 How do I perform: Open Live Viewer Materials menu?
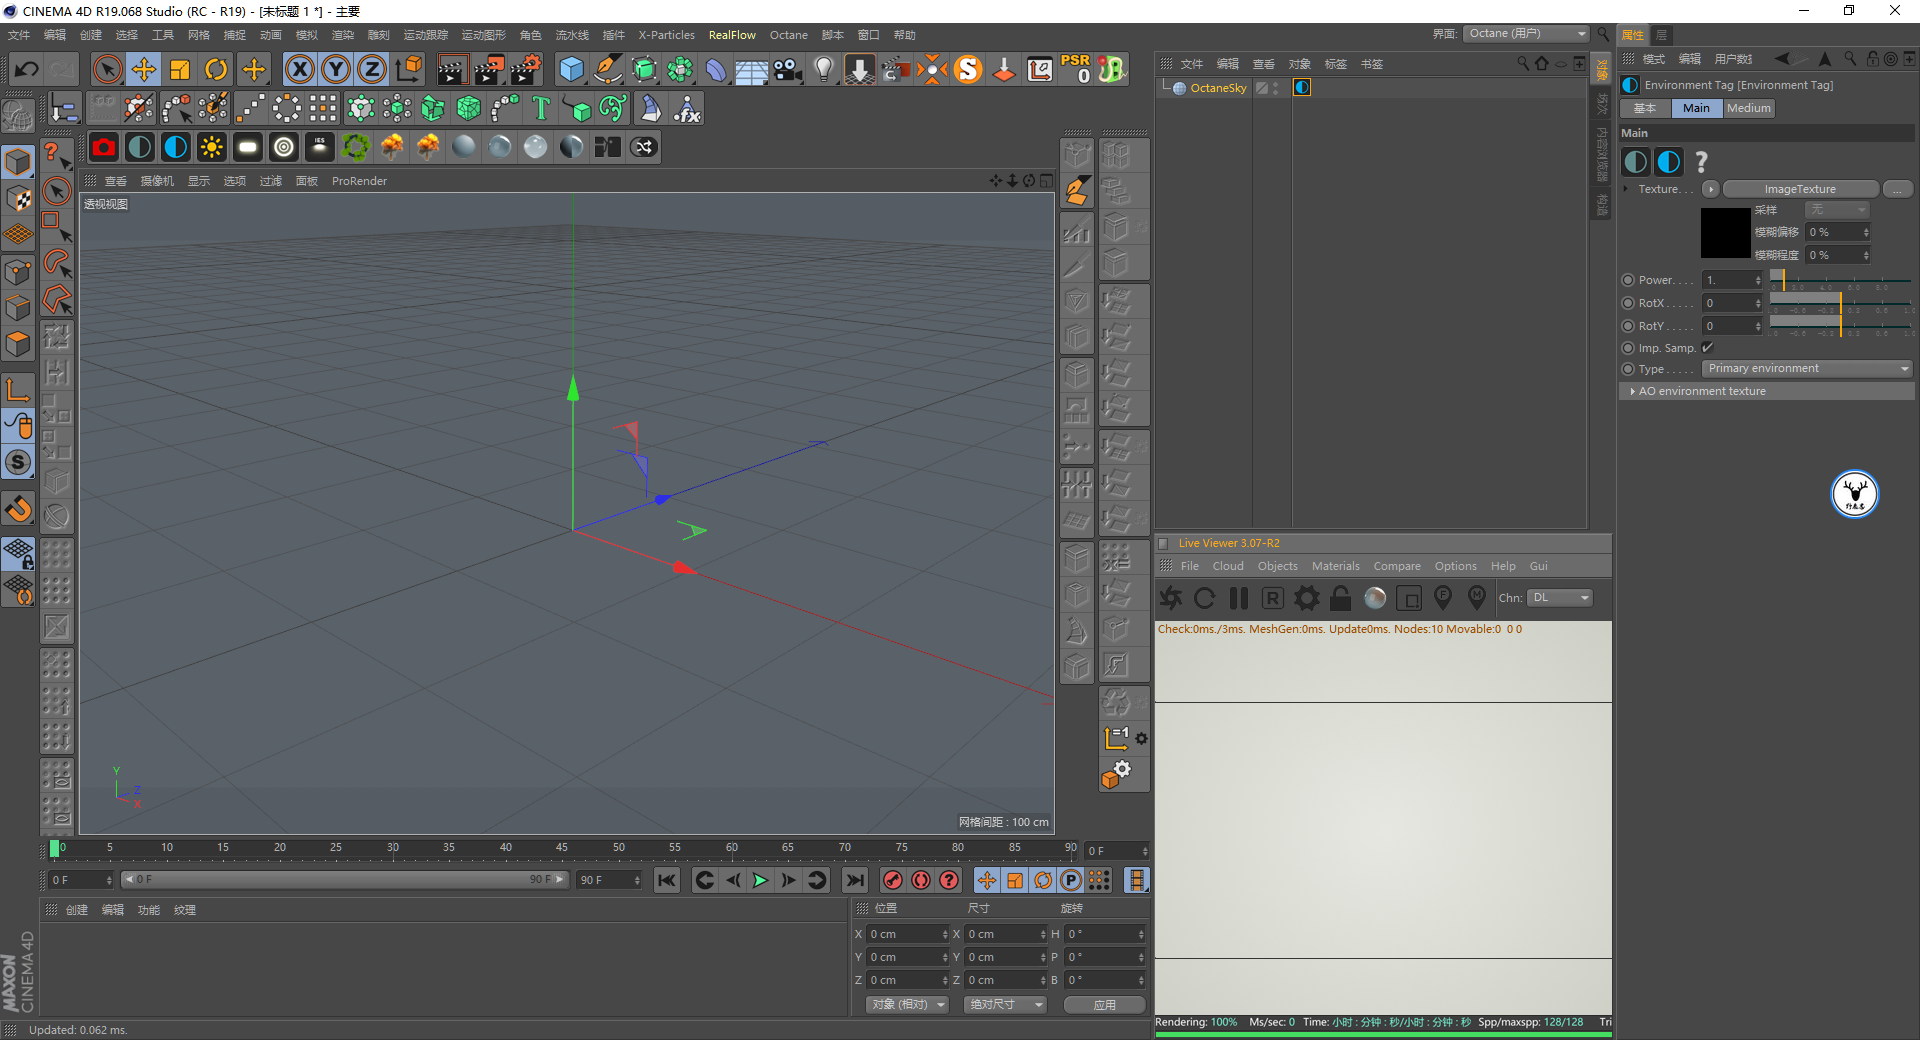(1335, 566)
